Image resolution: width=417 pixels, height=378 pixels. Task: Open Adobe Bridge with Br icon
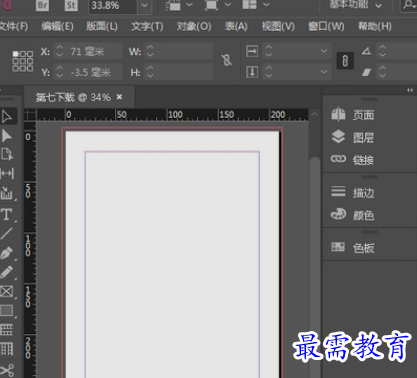tap(42, 5)
